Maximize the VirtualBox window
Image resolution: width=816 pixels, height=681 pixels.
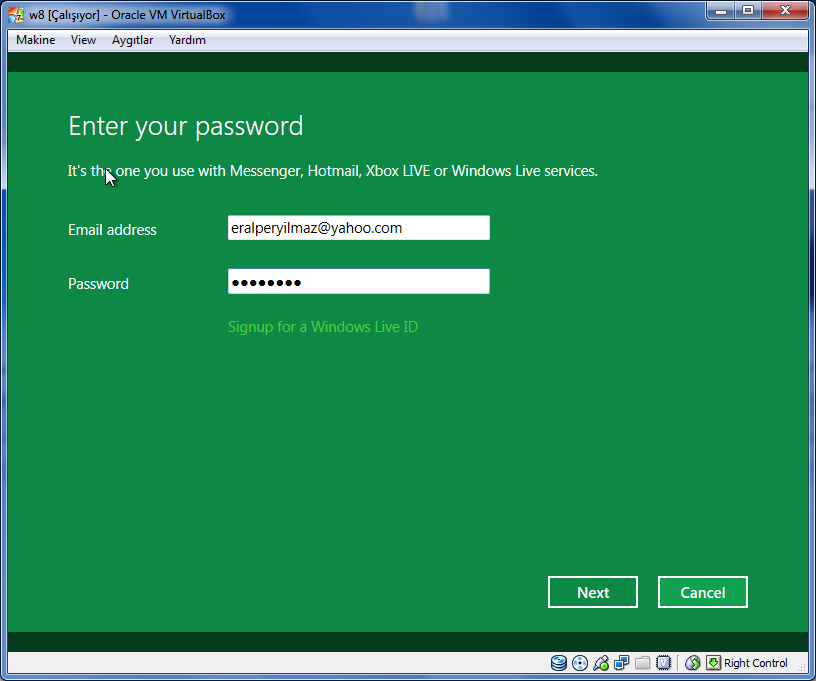[748, 10]
